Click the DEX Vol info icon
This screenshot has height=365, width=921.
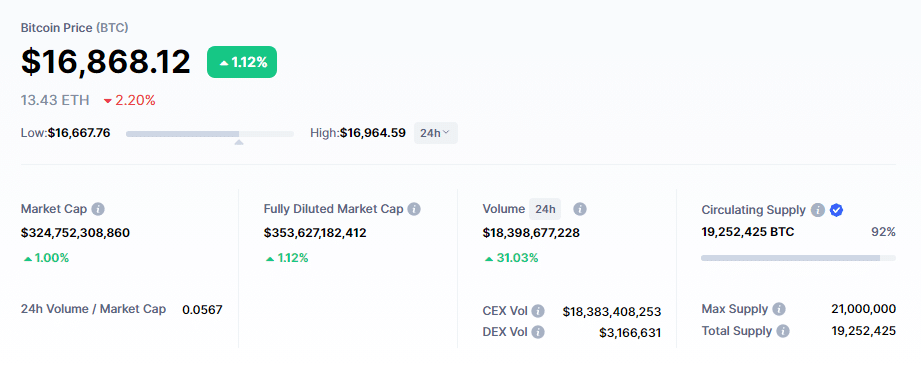[538, 332]
